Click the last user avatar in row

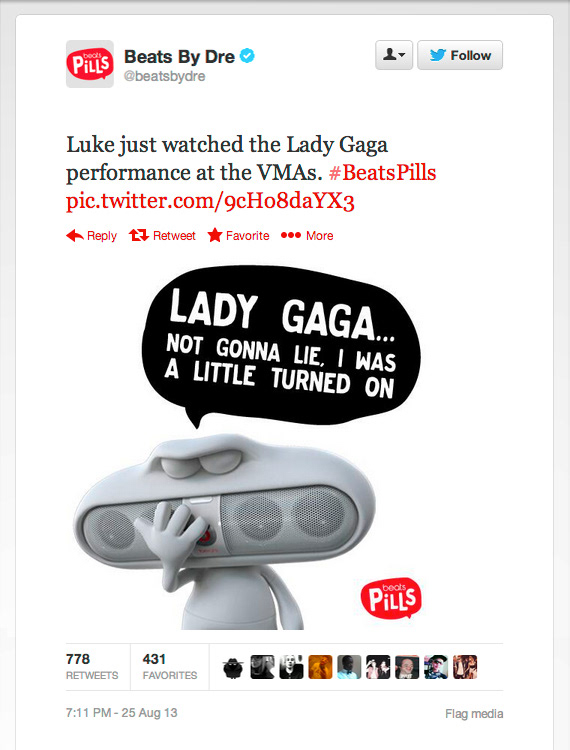point(465,667)
